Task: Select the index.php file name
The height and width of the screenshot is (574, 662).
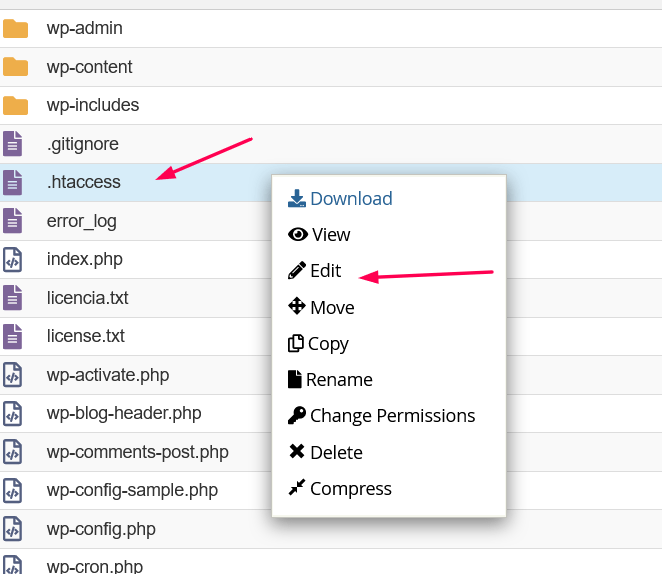Action: (84, 260)
